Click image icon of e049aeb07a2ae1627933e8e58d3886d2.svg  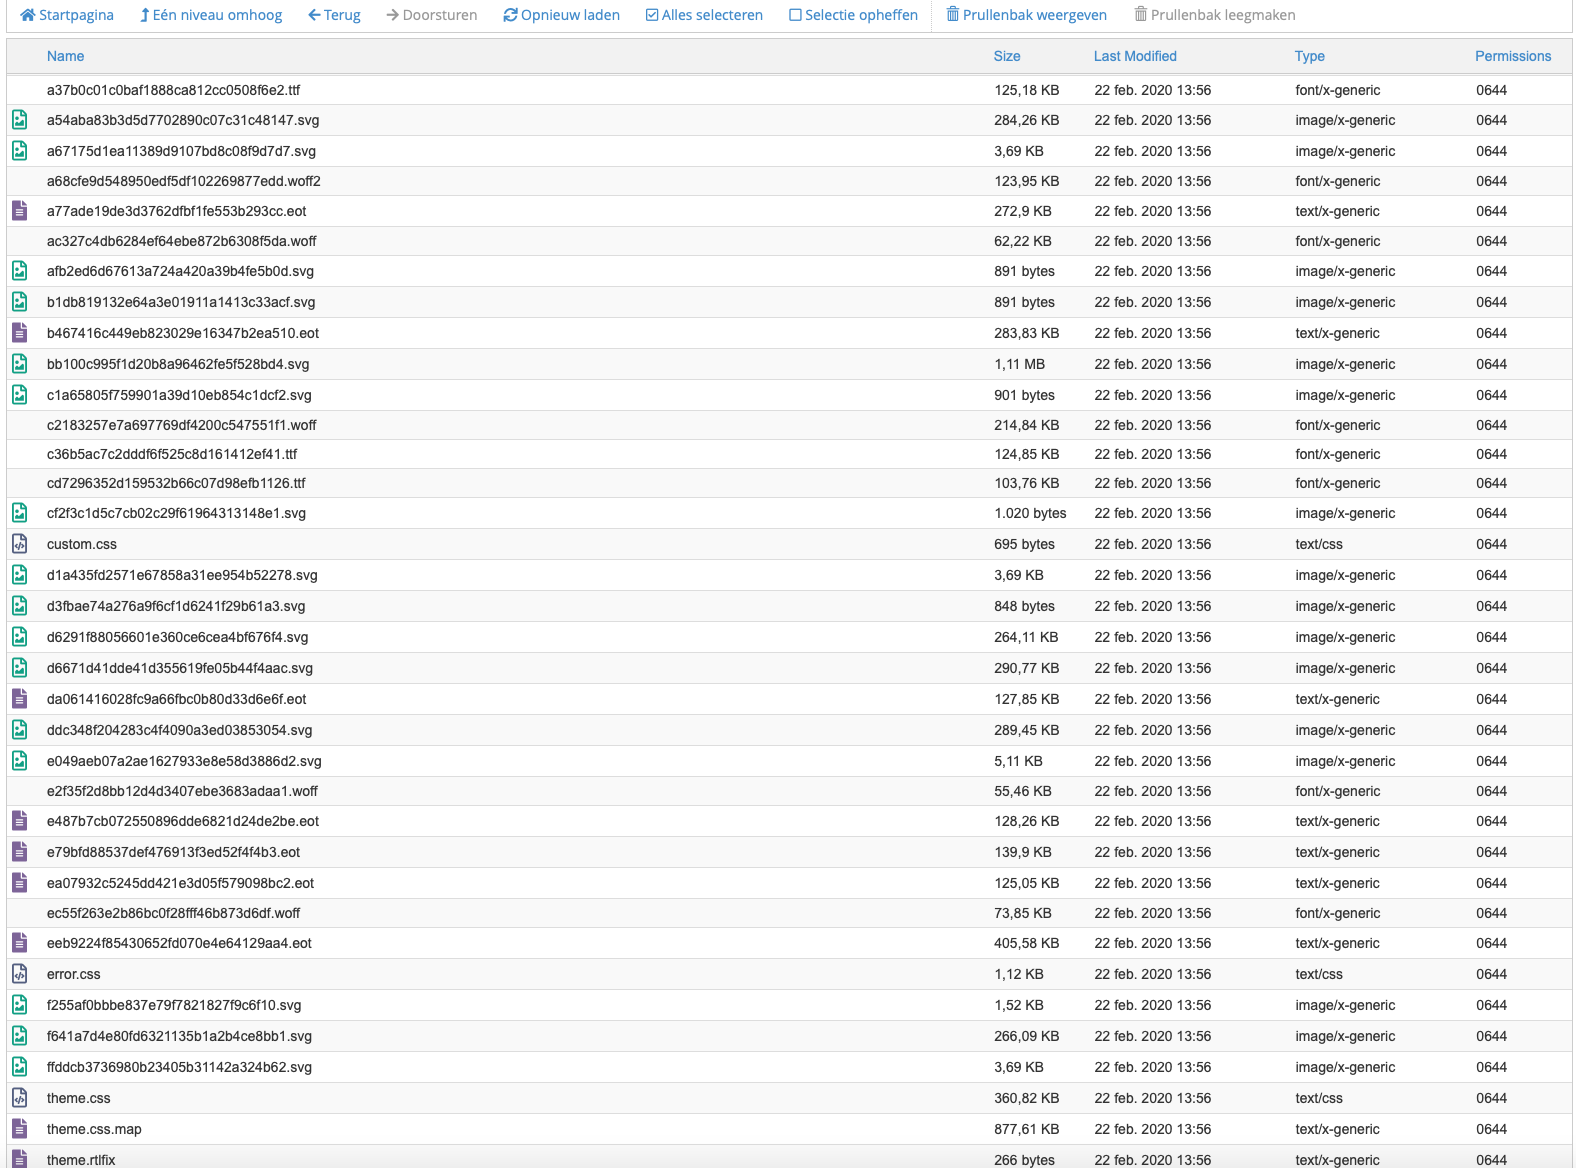19,761
